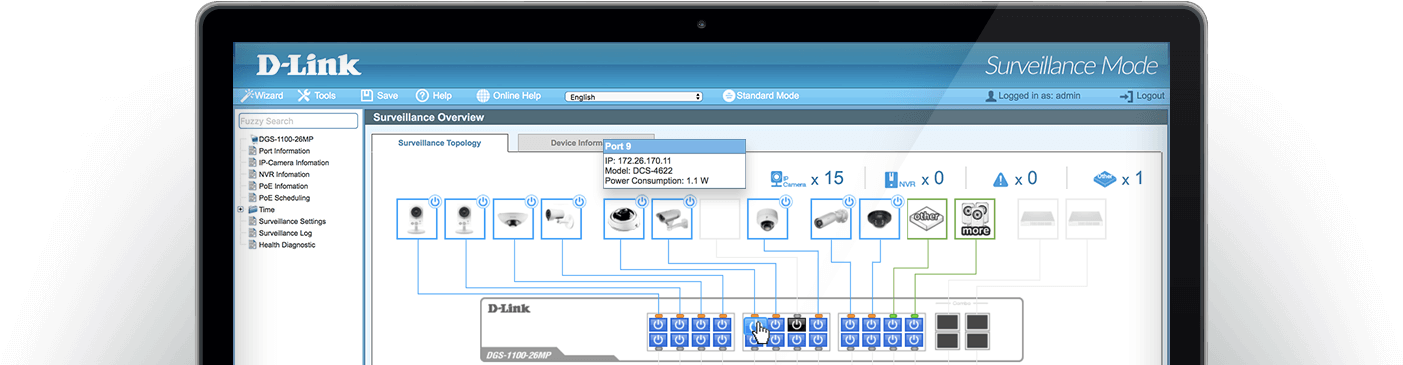Viewport: 1403px width, 365px height.
Task: Open Port Information in the tree
Action: click(x=279, y=151)
